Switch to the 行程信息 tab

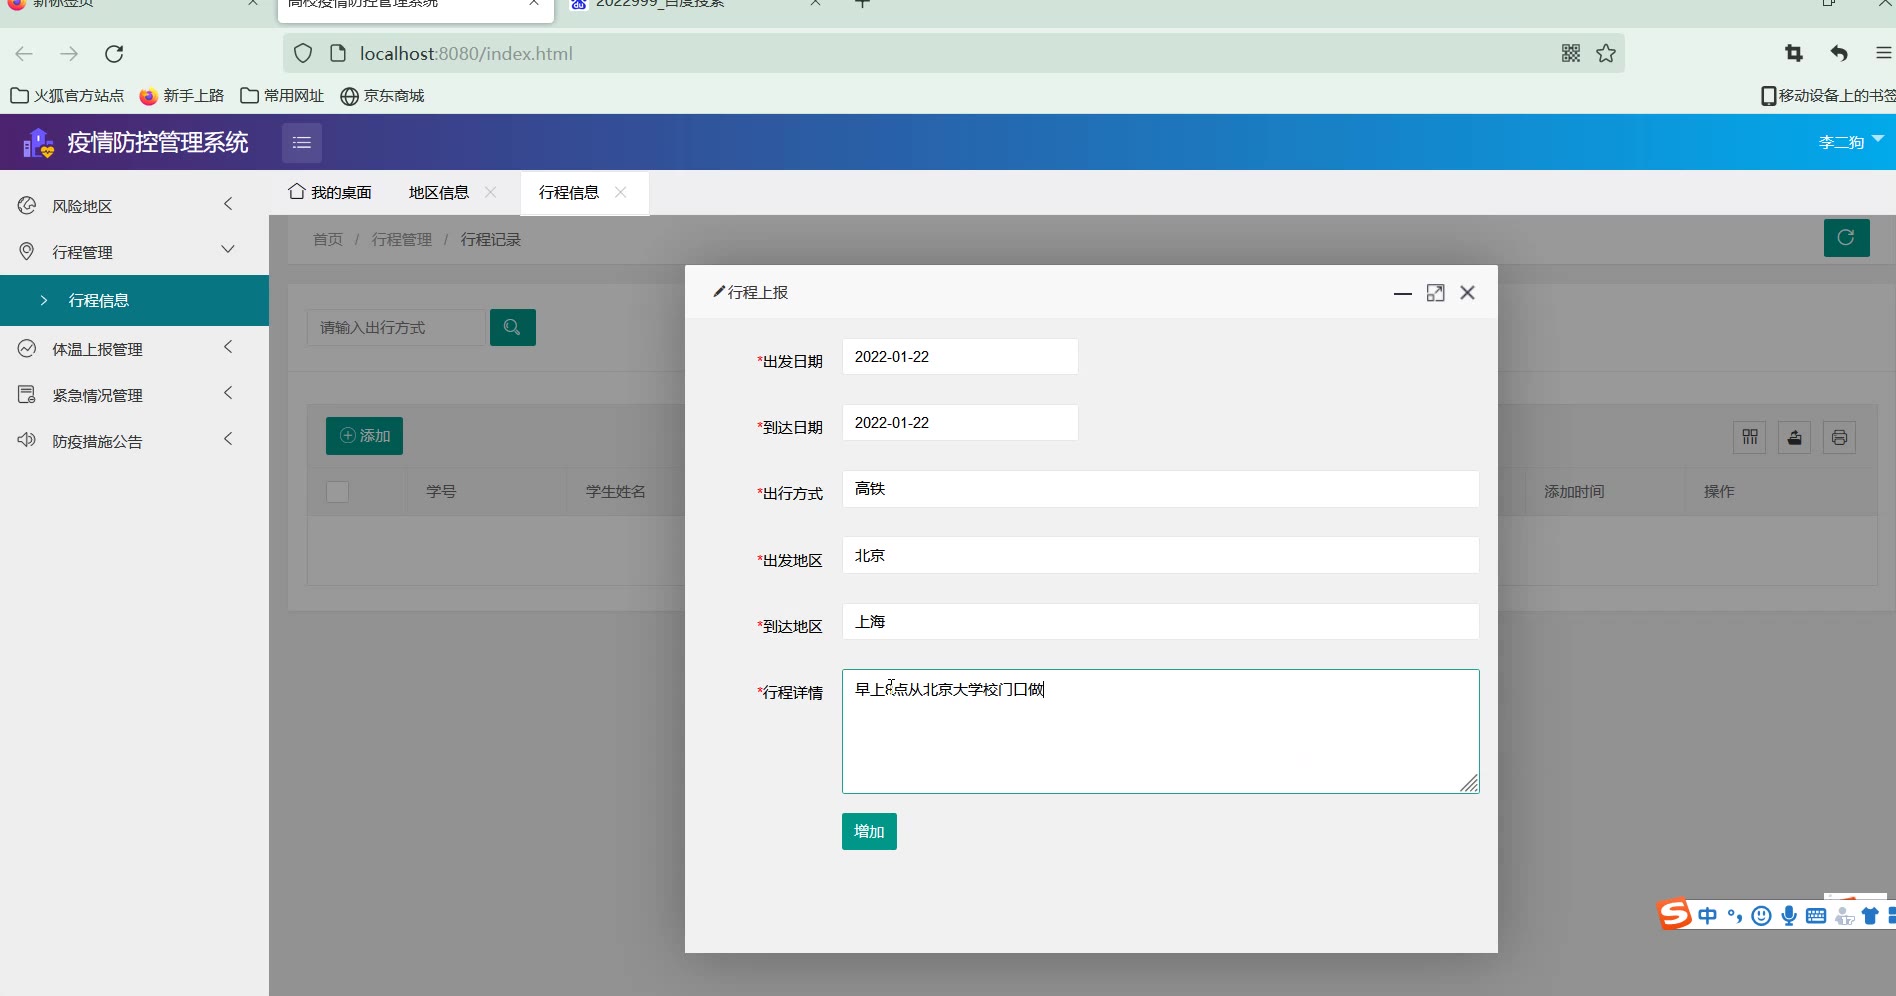pos(569,192)
